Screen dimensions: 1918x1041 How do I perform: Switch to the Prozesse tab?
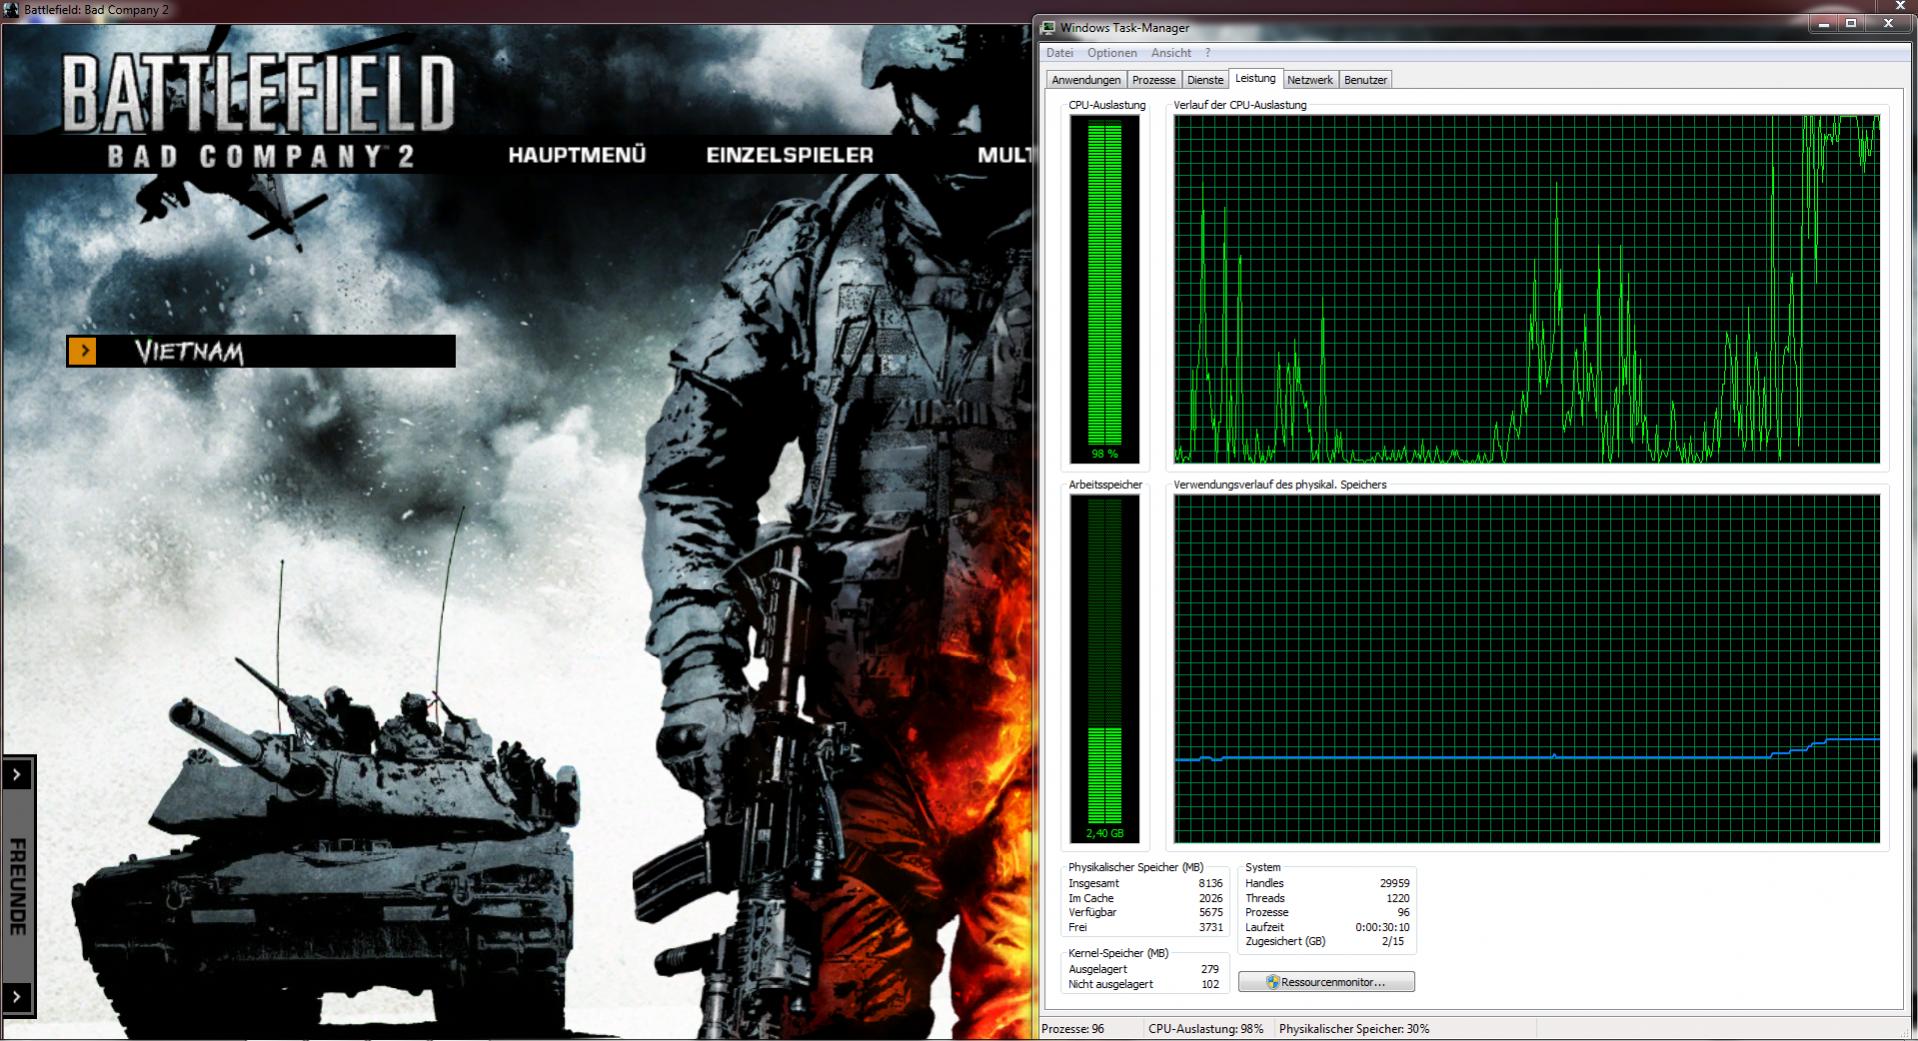pyautogui.click(x=1154, y=80)
